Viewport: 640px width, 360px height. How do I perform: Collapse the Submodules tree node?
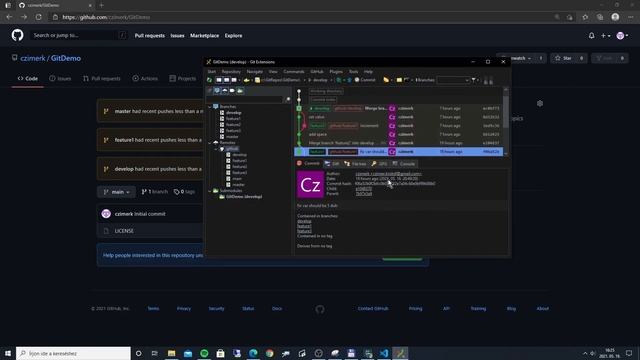210,191
